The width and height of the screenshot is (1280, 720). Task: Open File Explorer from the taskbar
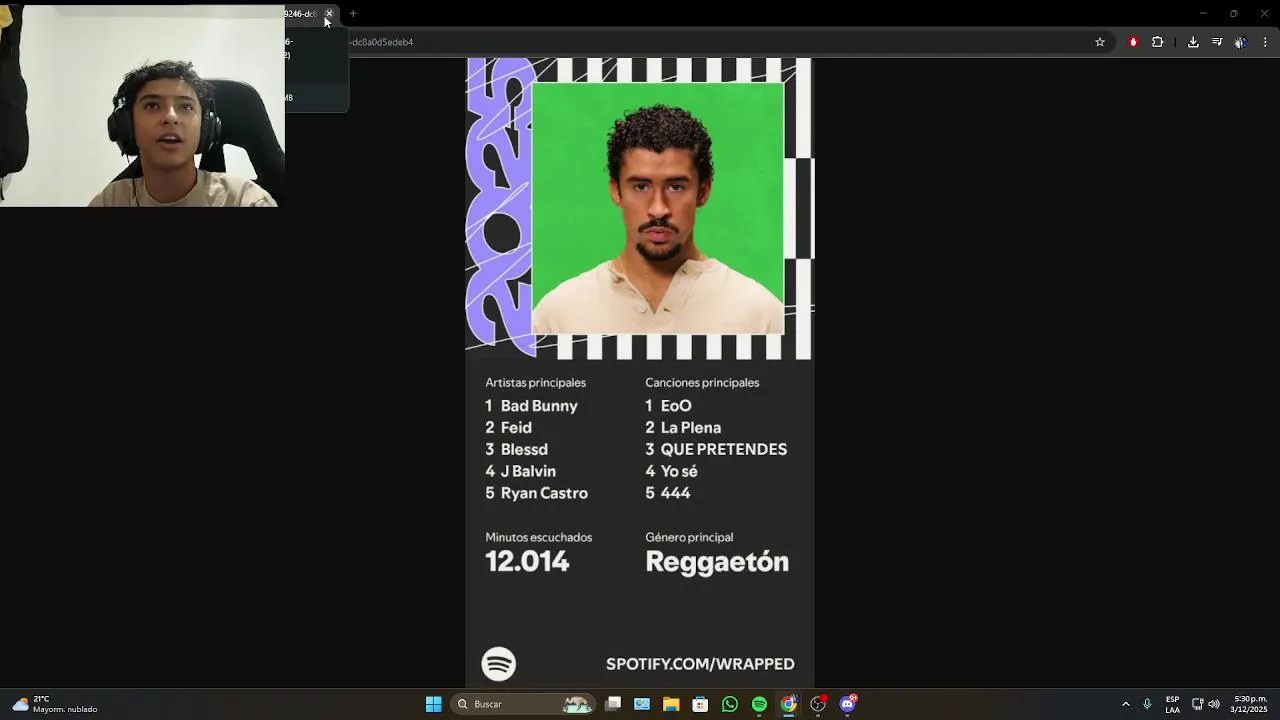[x=671, y=704]
